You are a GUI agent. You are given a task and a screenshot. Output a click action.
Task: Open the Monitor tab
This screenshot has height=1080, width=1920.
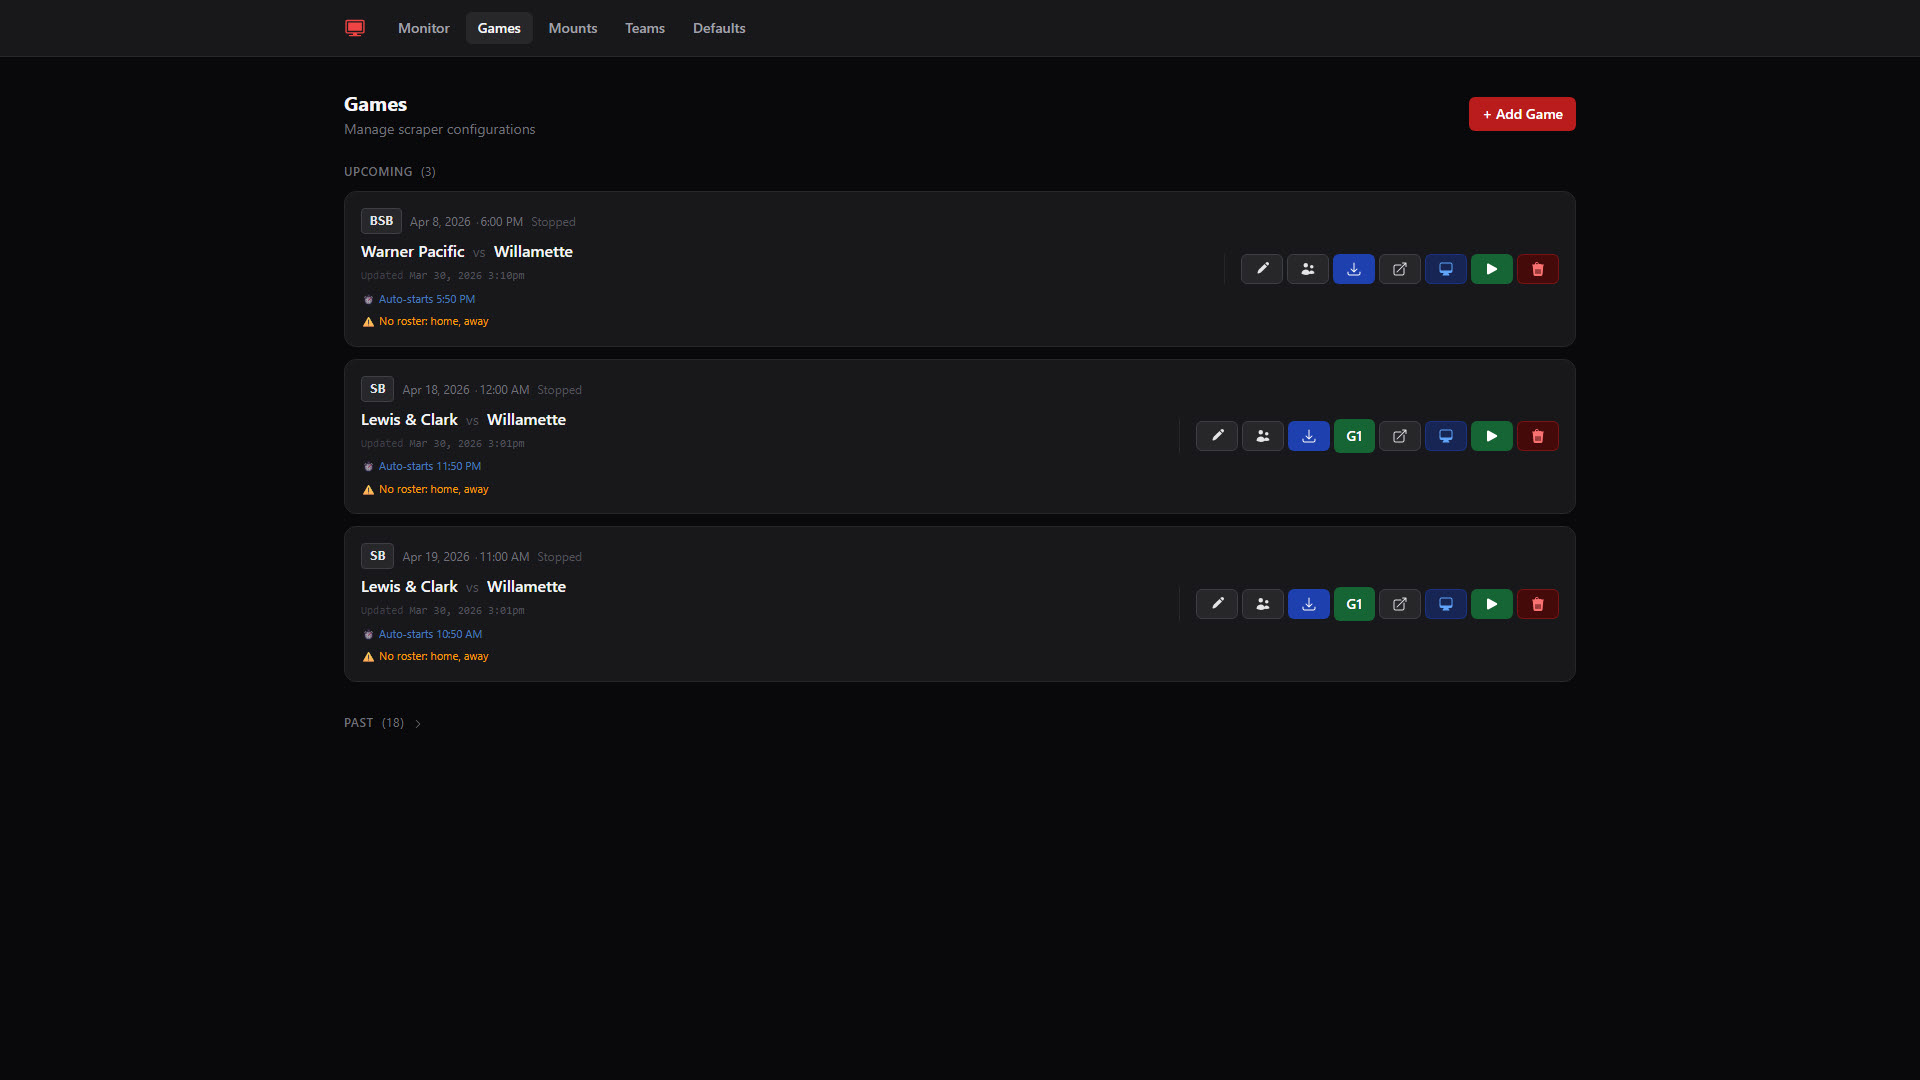[x=423, y=28]
